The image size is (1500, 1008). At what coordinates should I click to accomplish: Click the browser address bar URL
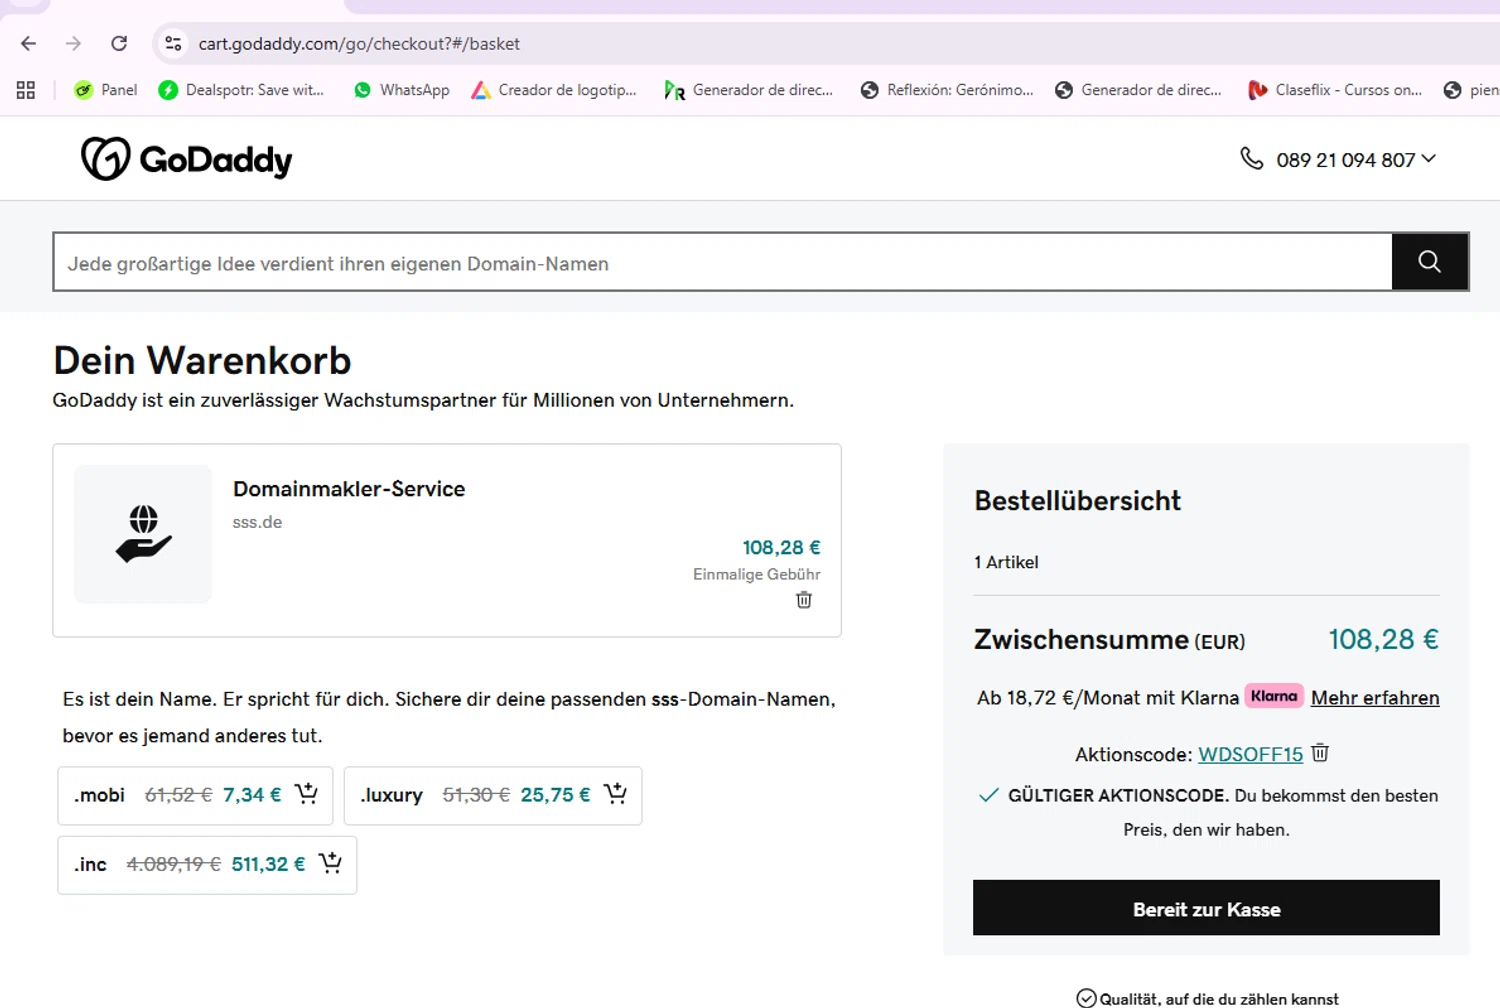point(359,44)
